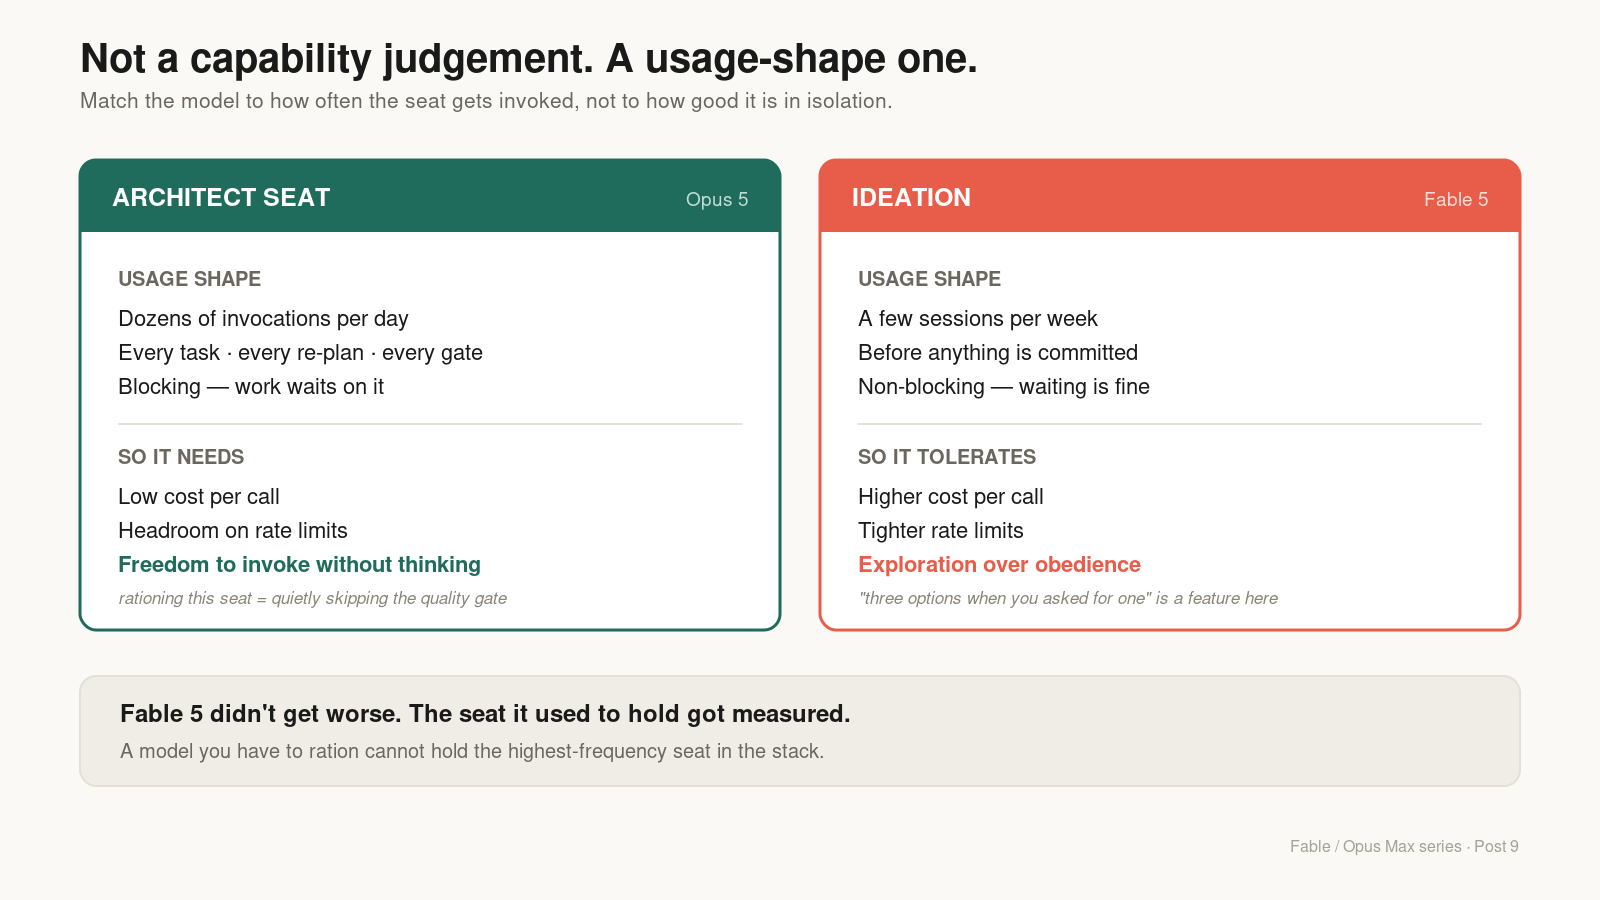Select green text "Freedom to invoke without thinking"
This screenshot has height=900, width=1600.
[299, 565]
